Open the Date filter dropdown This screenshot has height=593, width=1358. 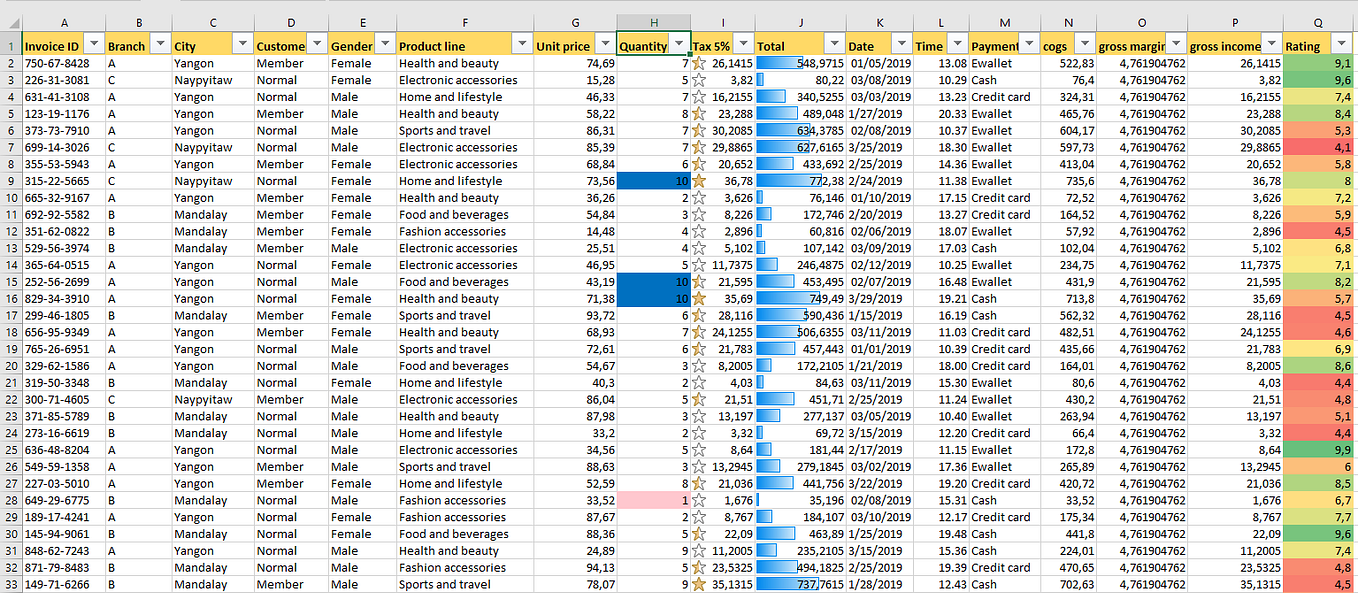[x=902, y=44]
